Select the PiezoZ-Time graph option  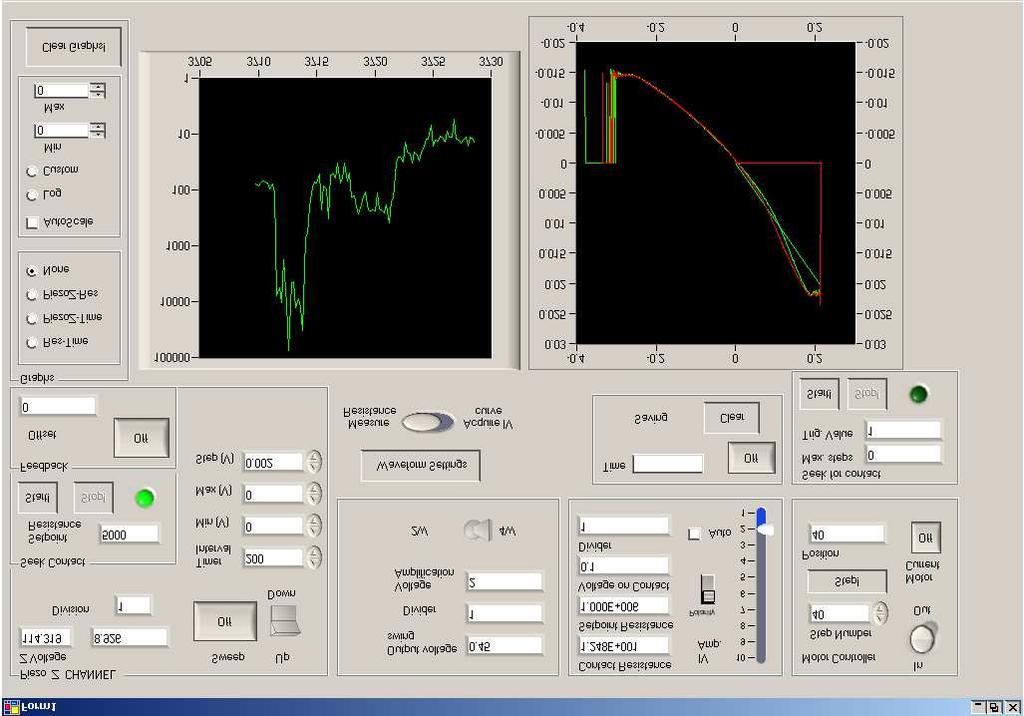[x=31, y=318]
